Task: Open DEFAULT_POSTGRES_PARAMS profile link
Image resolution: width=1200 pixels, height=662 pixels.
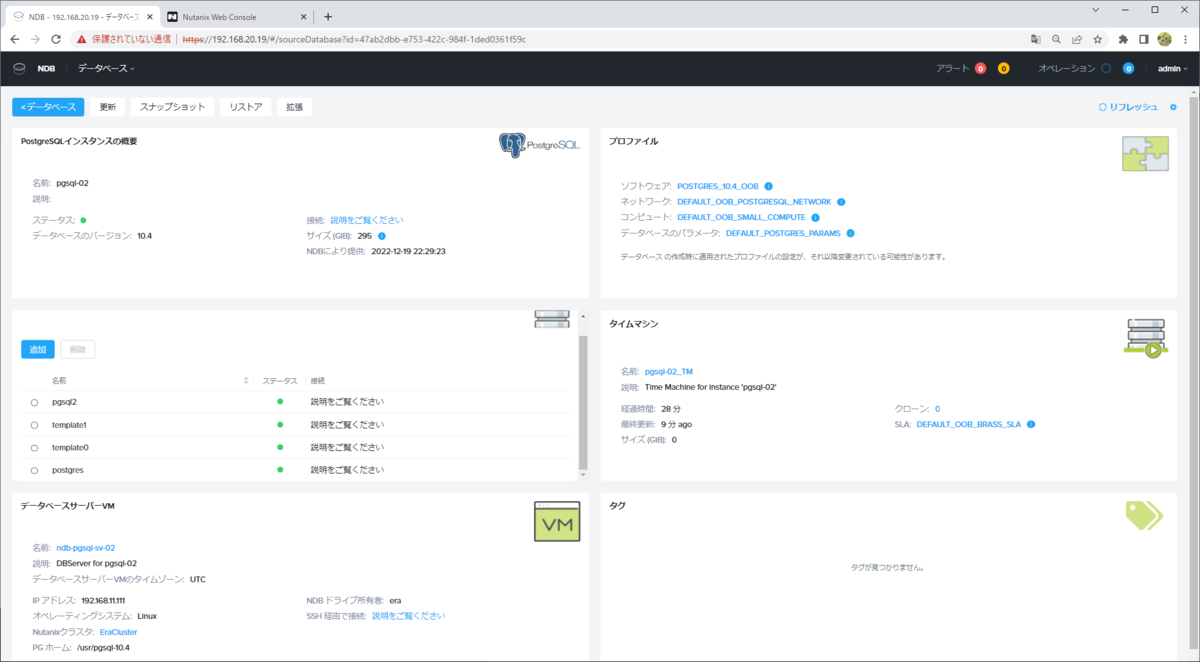Action: point(783,233)
